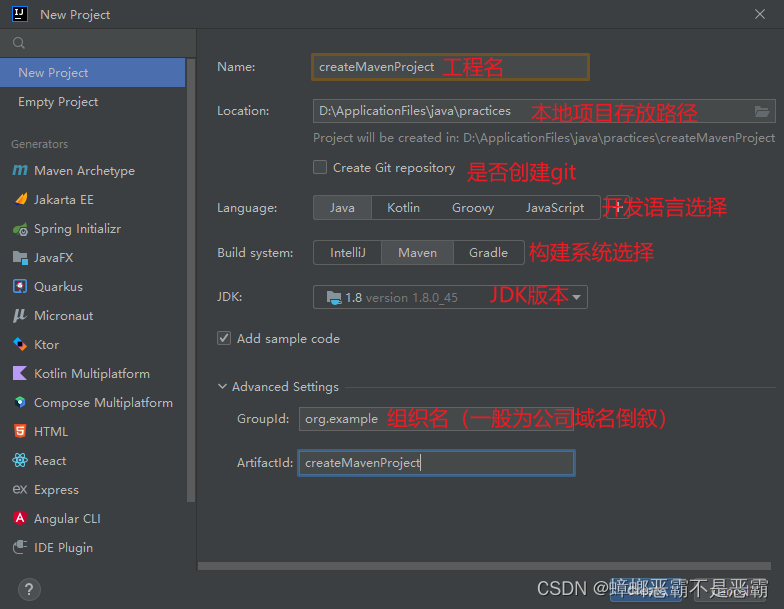Select JavaScript as the language
Screen dimensions: 784x609
555,208
